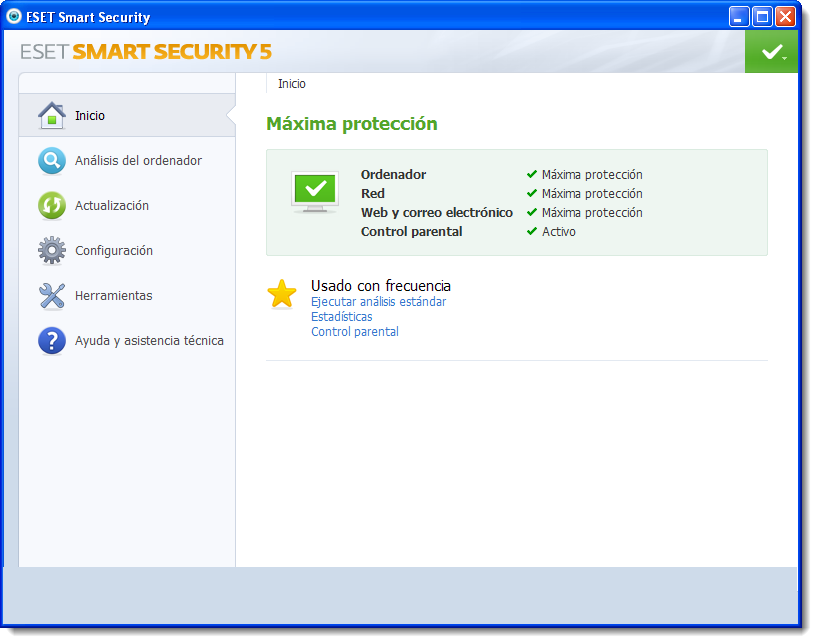Click the ESET eye logo in title bar
This screenshot has height=643, width=817.
(14, 17)
